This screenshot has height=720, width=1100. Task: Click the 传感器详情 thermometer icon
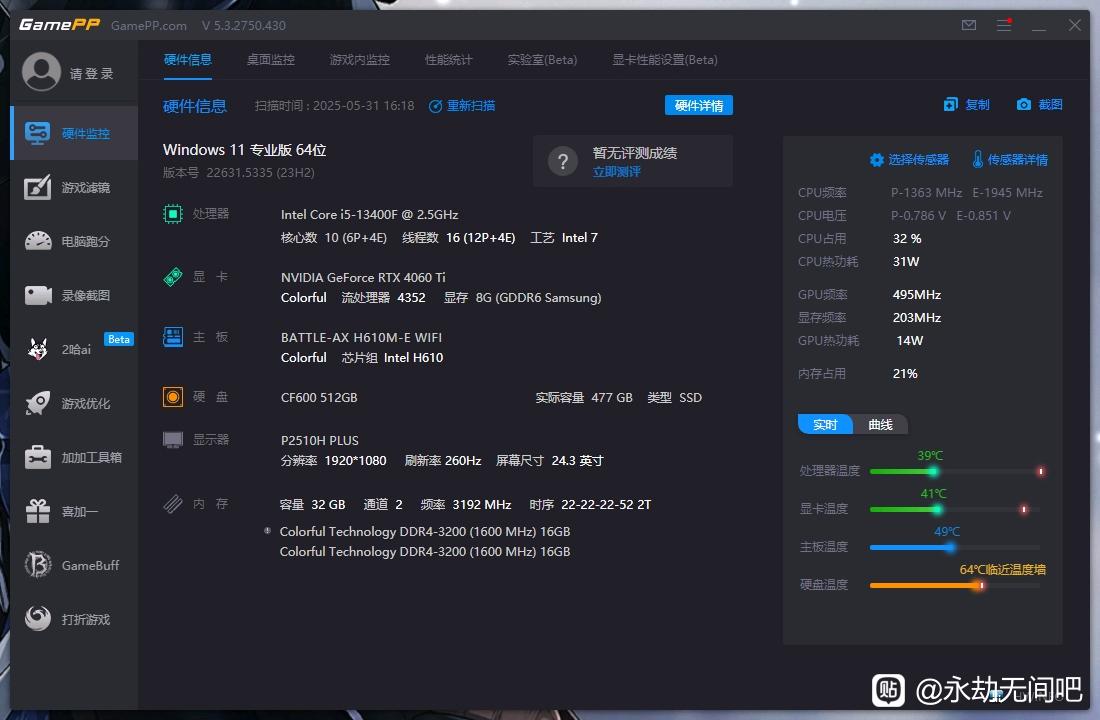click(977, 159)
